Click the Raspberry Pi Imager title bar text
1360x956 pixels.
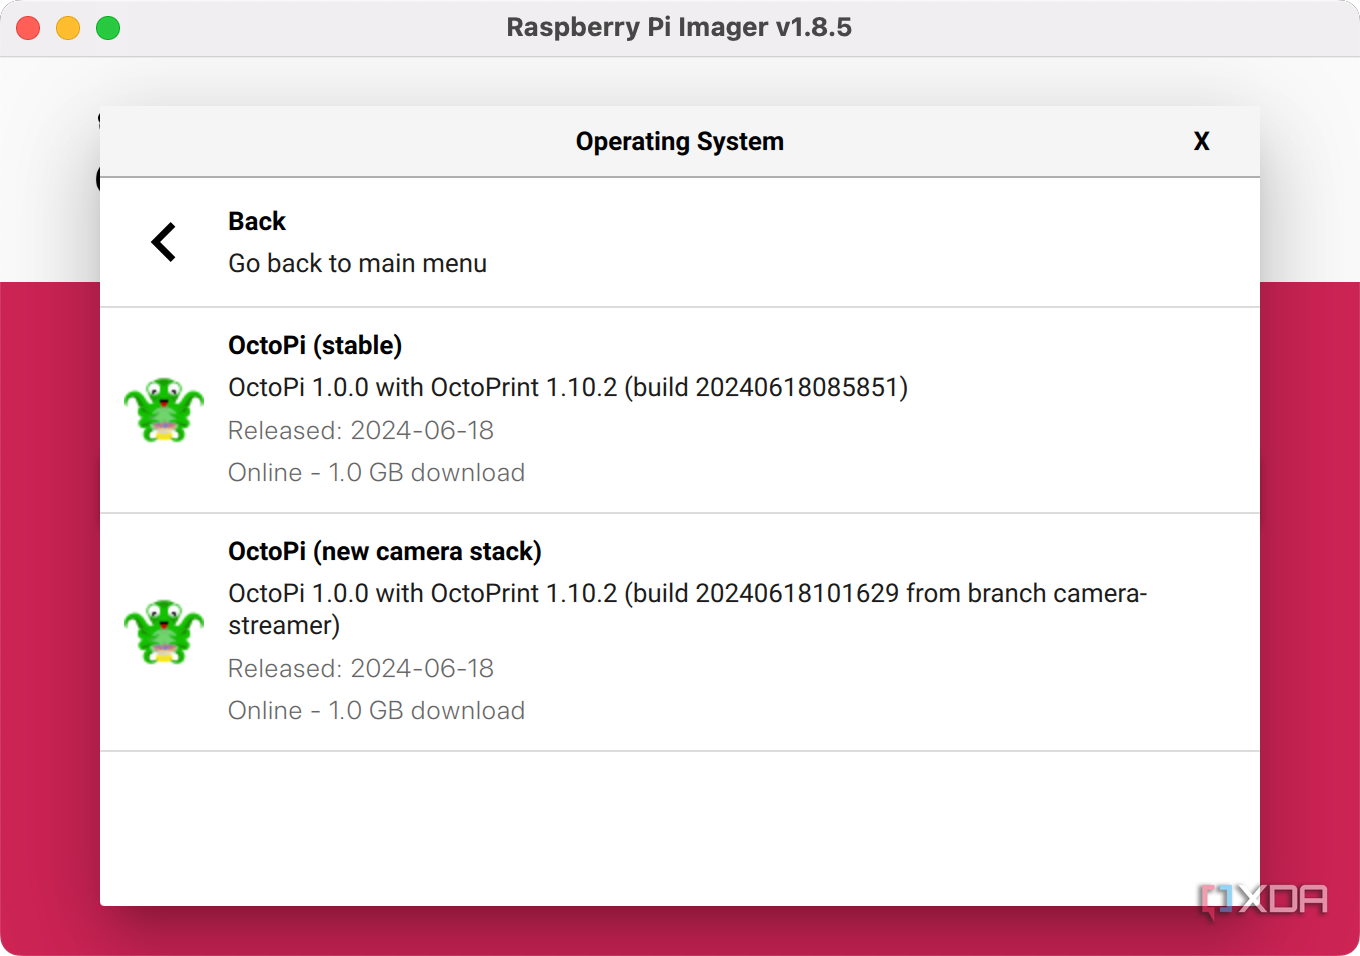tap(679, 27)
